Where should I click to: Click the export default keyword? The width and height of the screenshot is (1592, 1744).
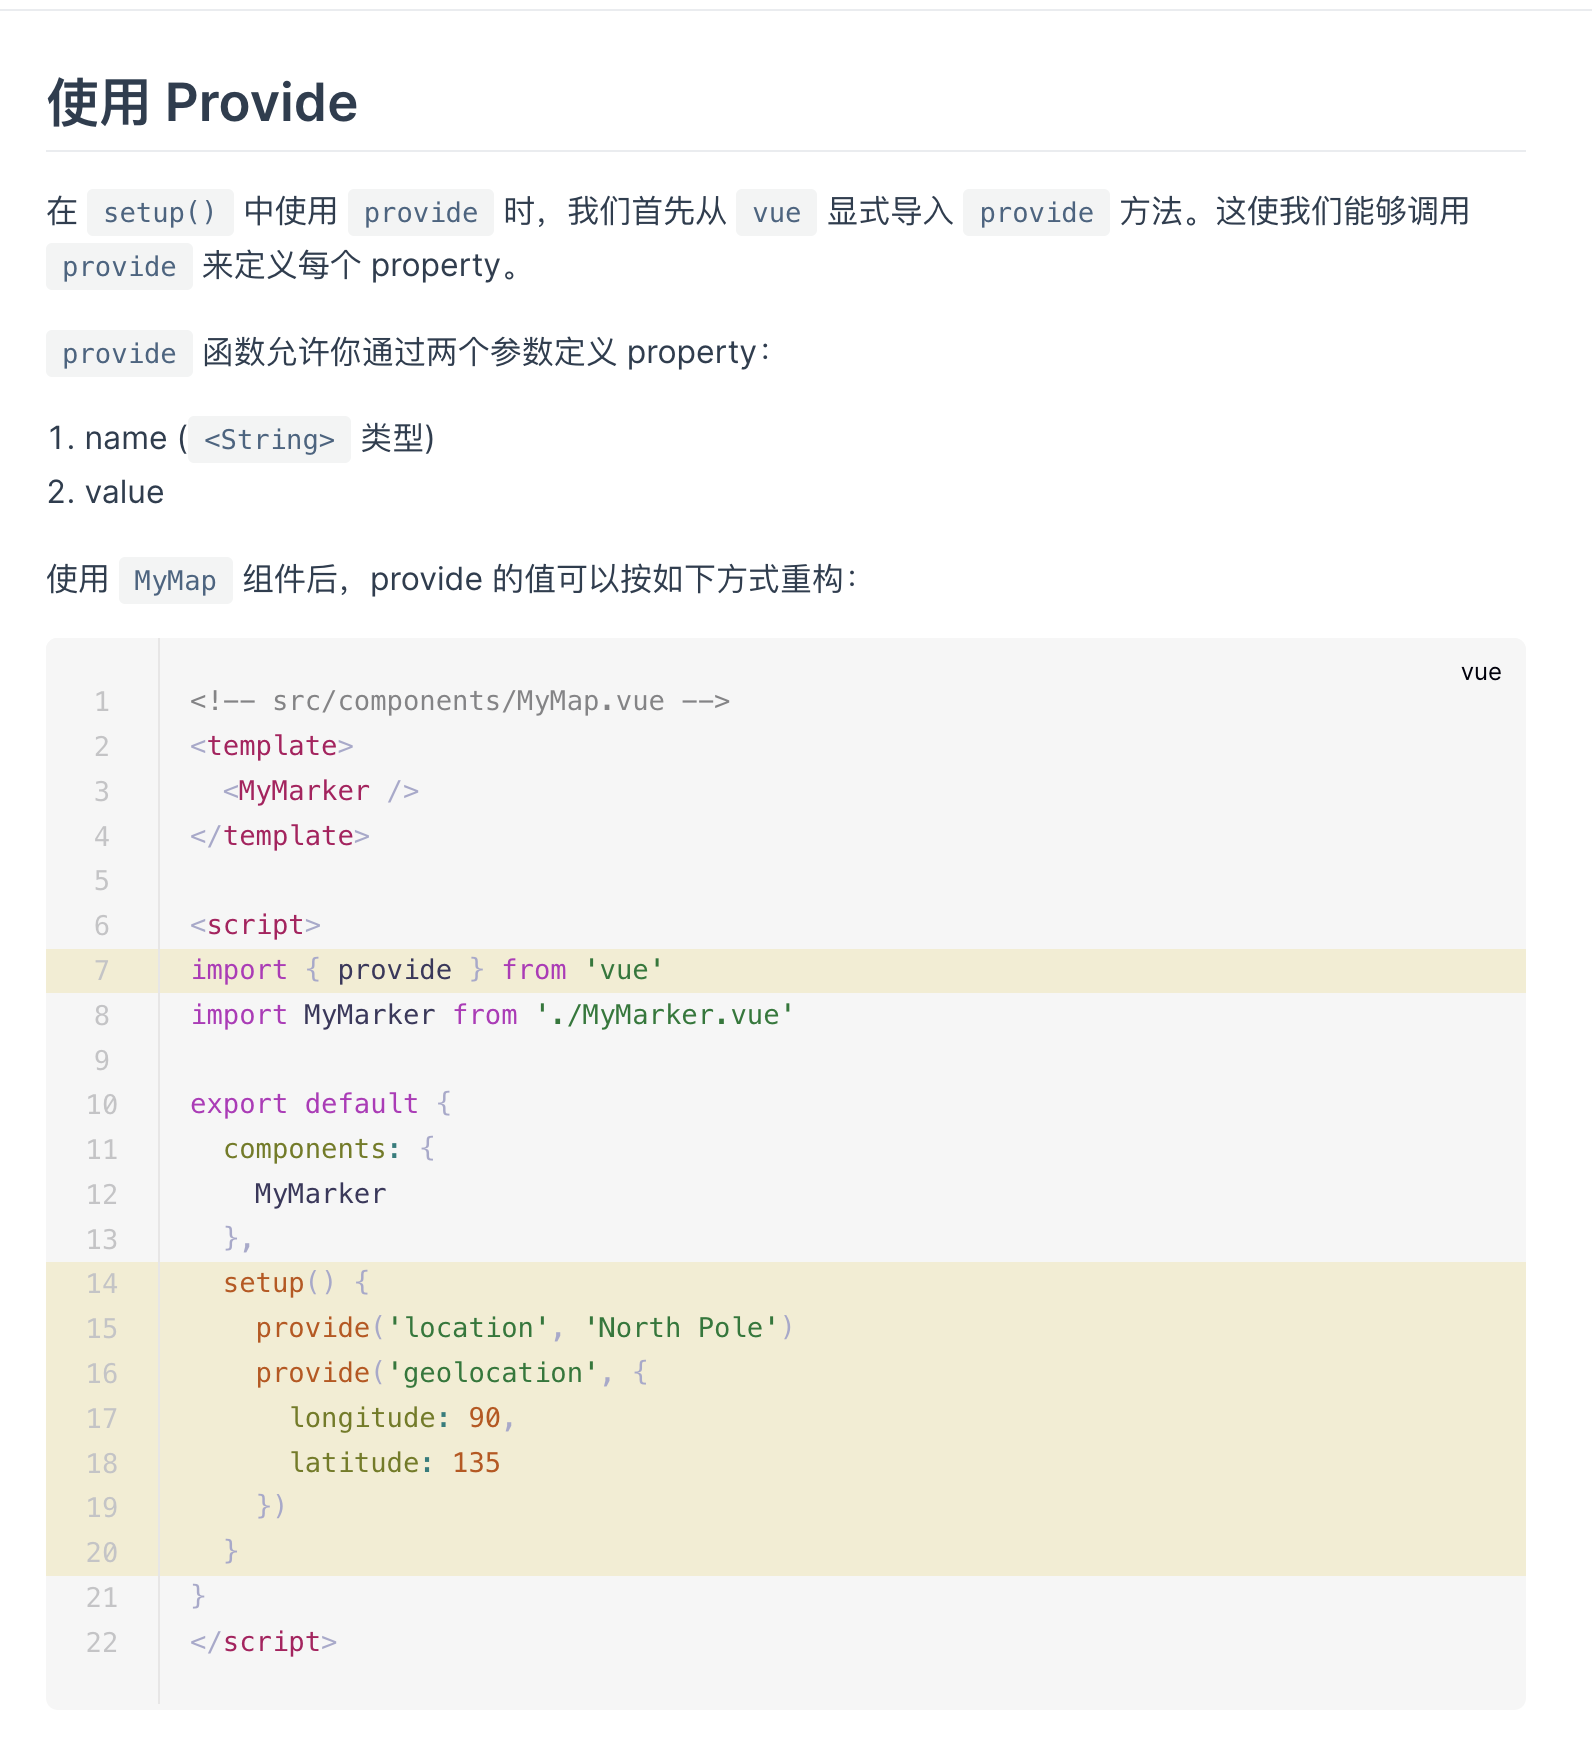pos(304,1104)
